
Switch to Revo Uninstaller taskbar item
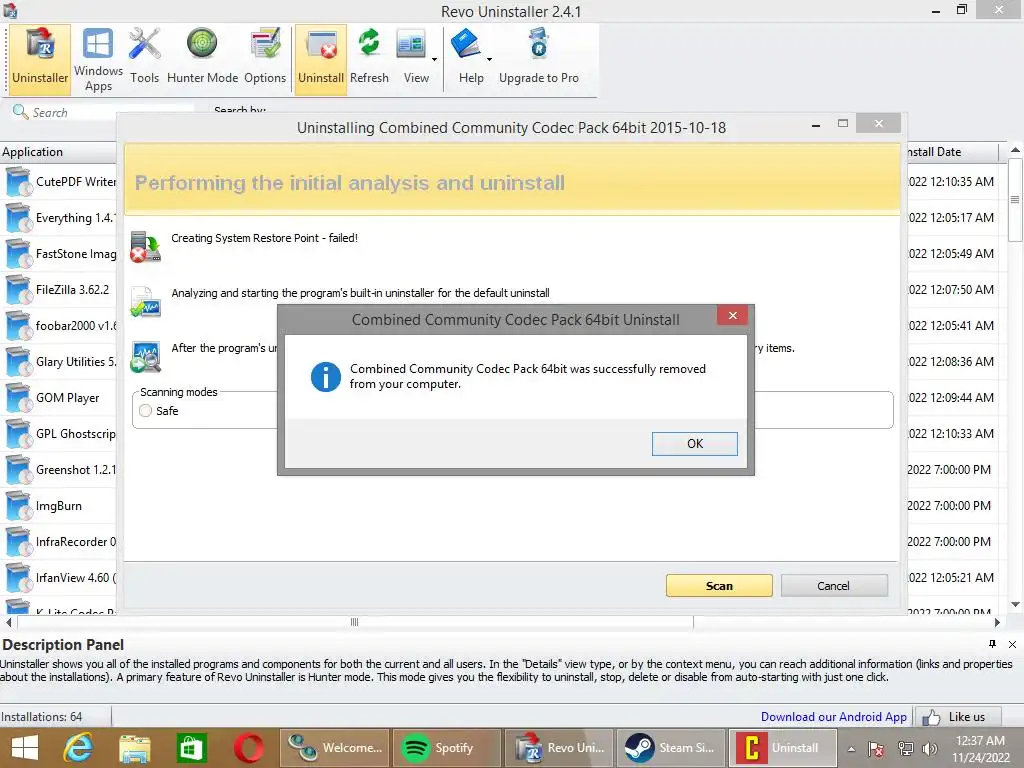point(560,748)
